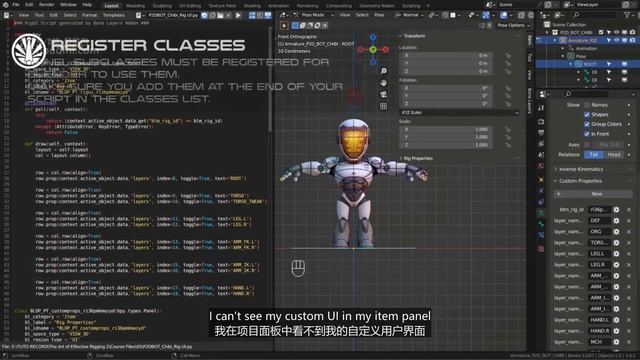Open the Scene properties tab icon
The height and width of the screenshot is (360, 640).
click(541, 155)
